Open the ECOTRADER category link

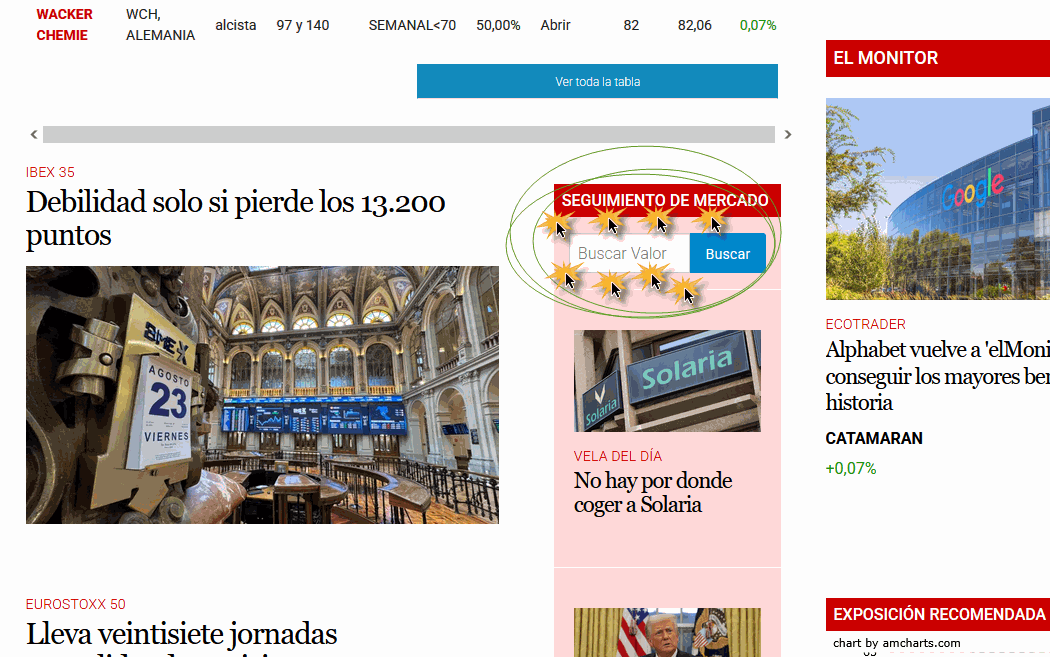[865, 324]
